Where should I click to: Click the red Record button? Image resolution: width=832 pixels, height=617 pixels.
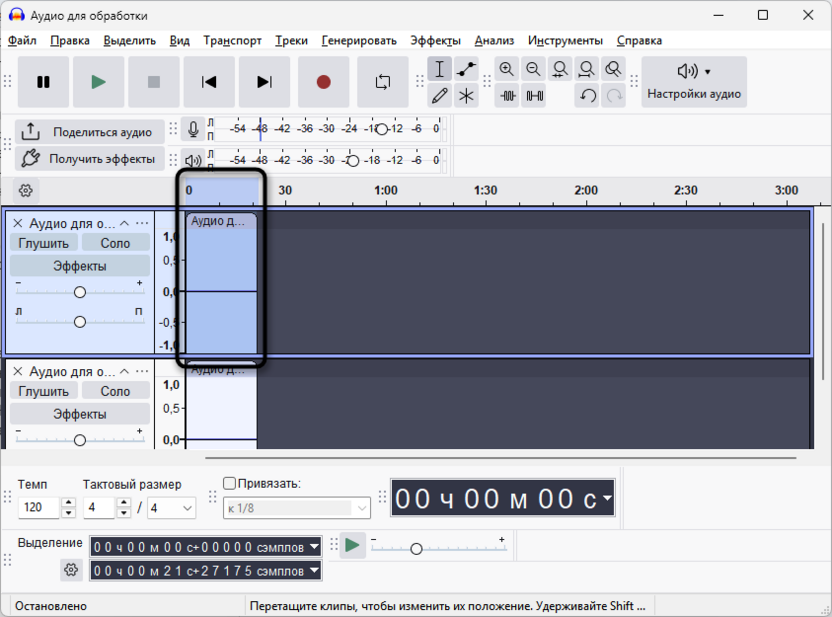pyautogui.click(x=323, y=82)
